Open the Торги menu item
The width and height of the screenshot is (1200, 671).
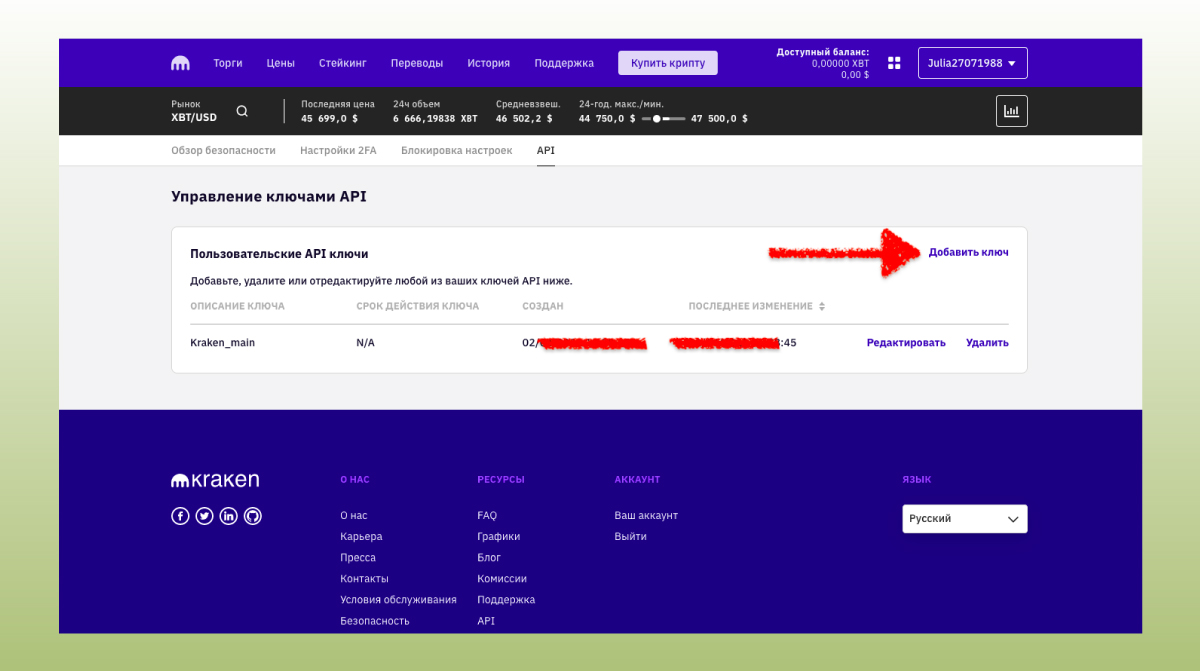point(227,62)
